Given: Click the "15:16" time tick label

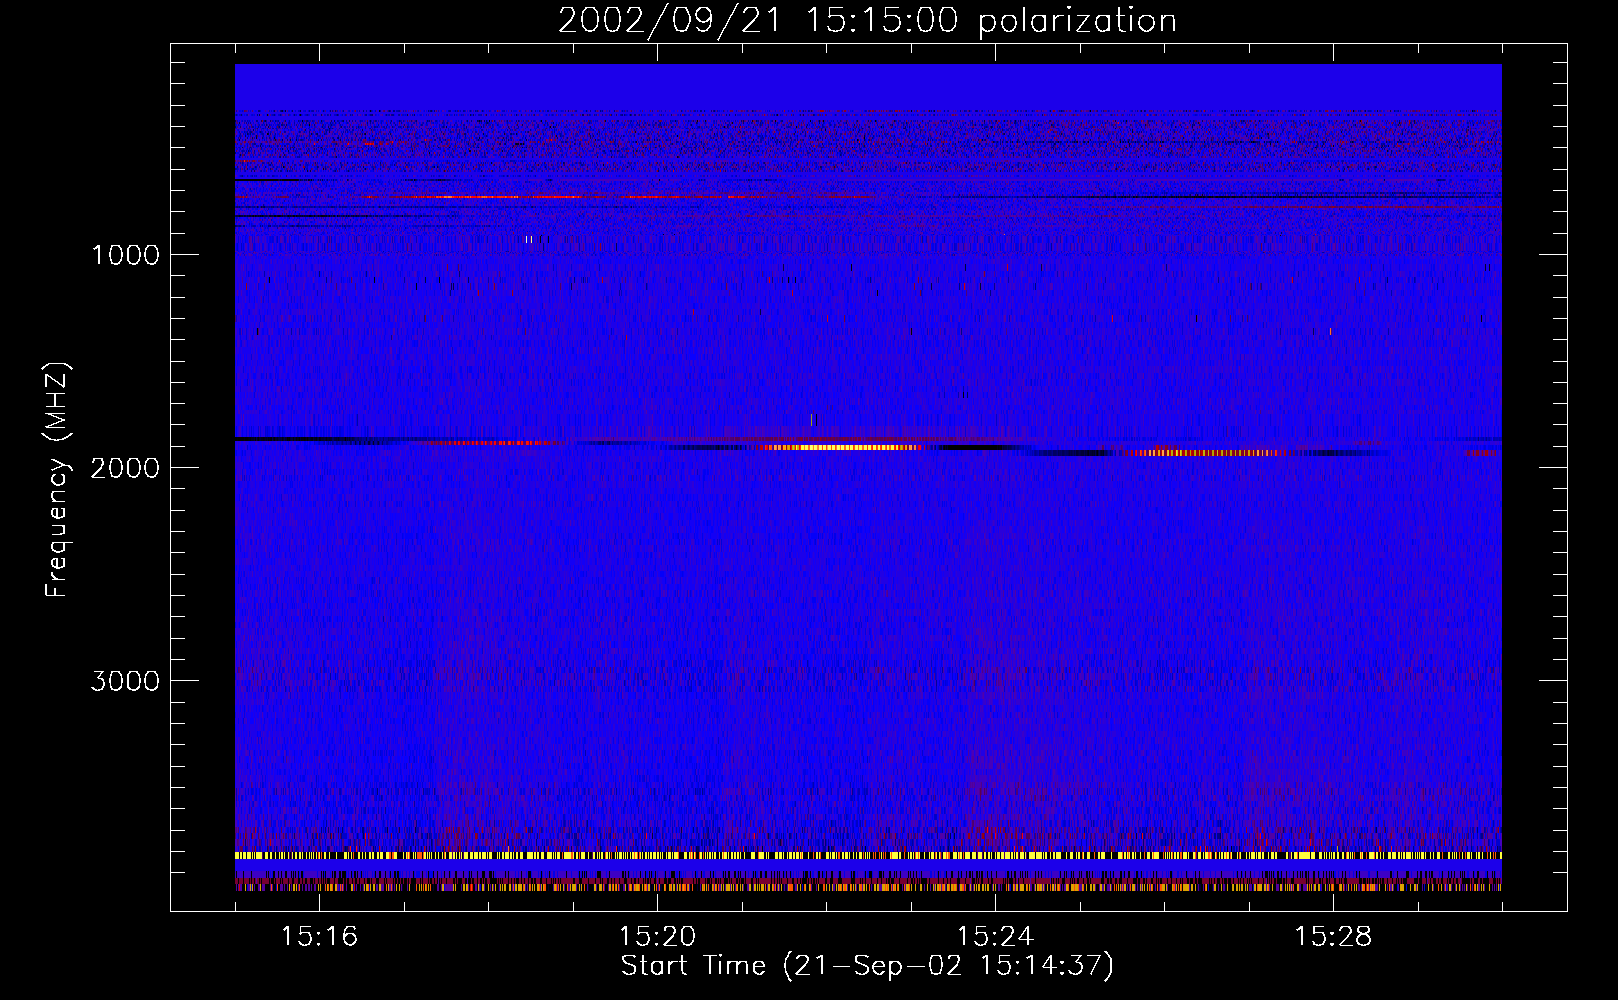Looking at the screenshot, I should click(319, 936).
